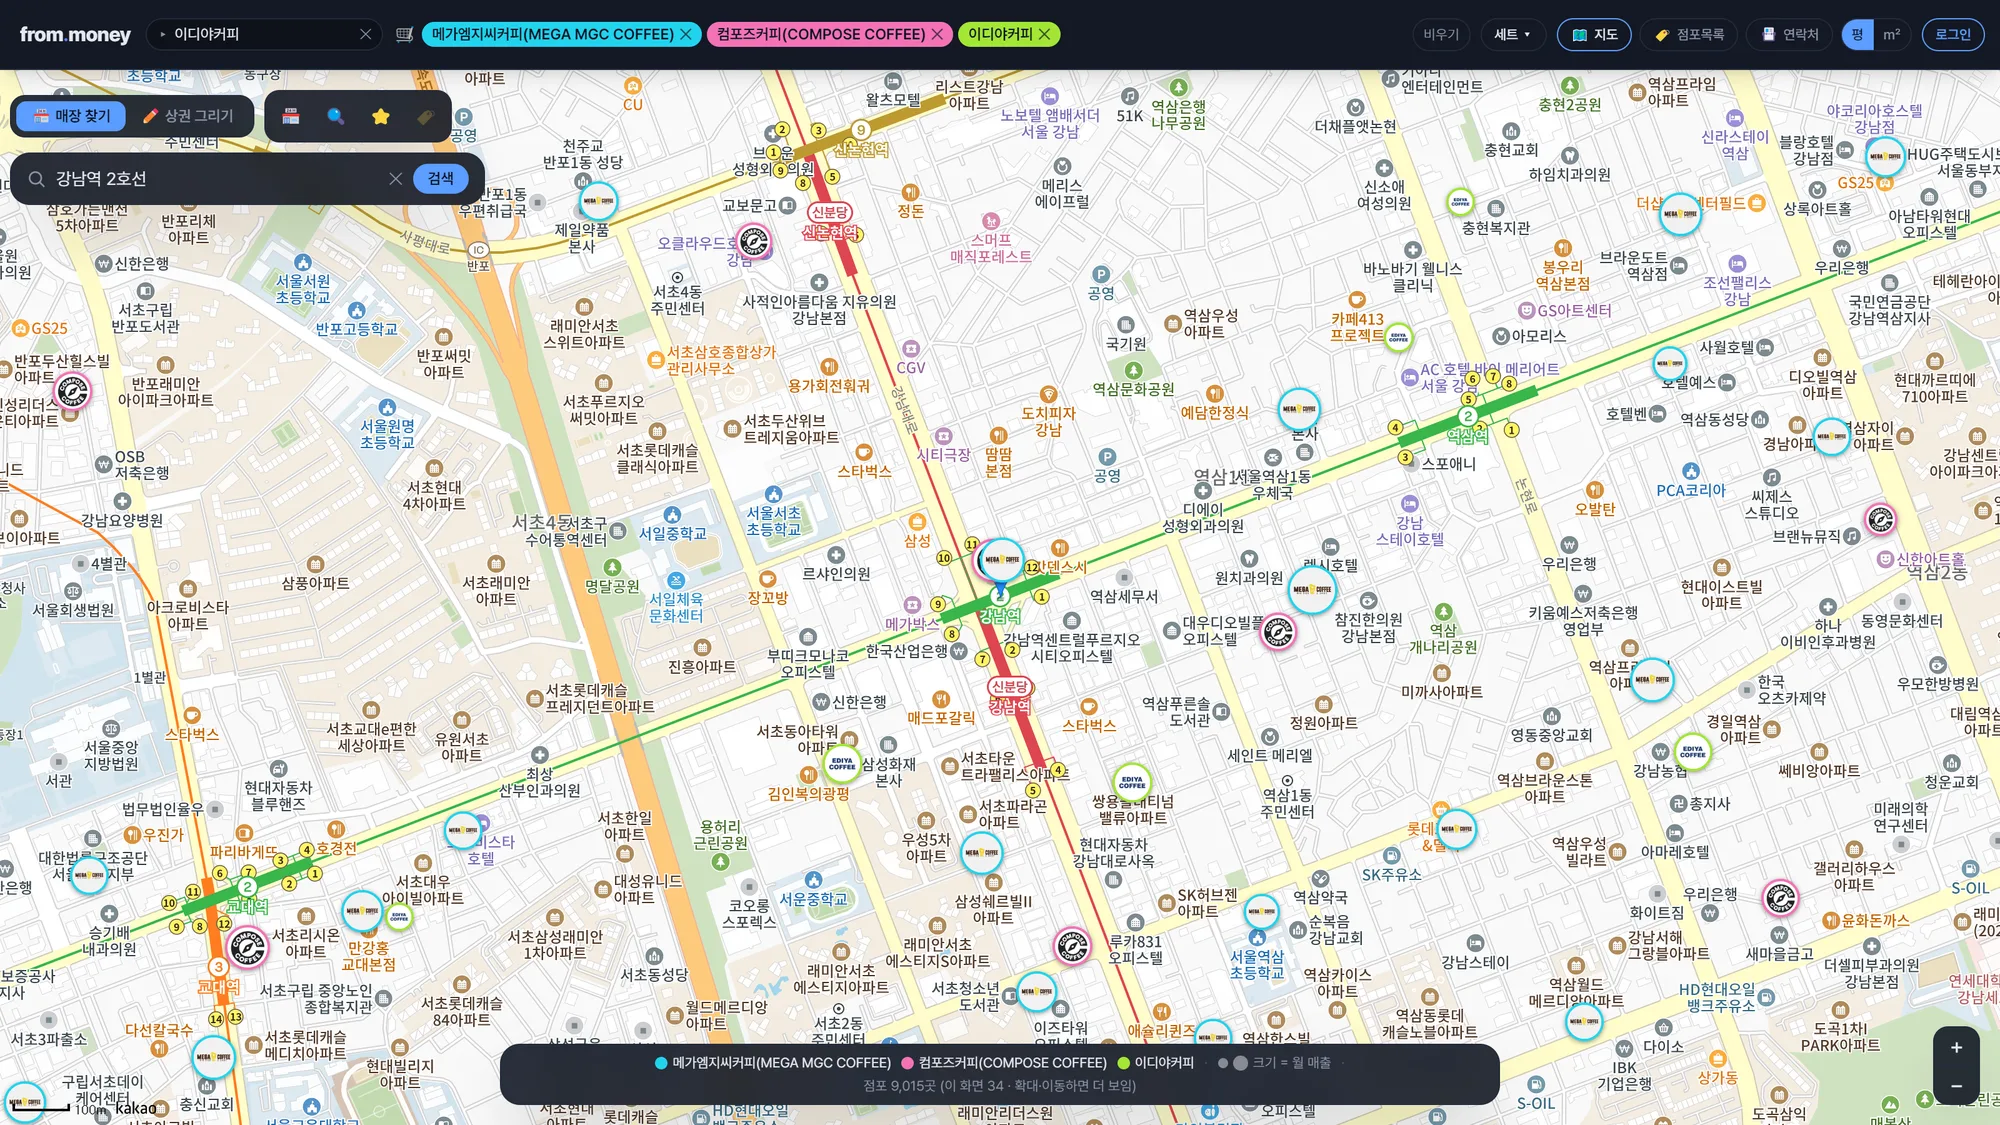Click the pink Compose Coffee legend dot

(x=908, y=1063)
